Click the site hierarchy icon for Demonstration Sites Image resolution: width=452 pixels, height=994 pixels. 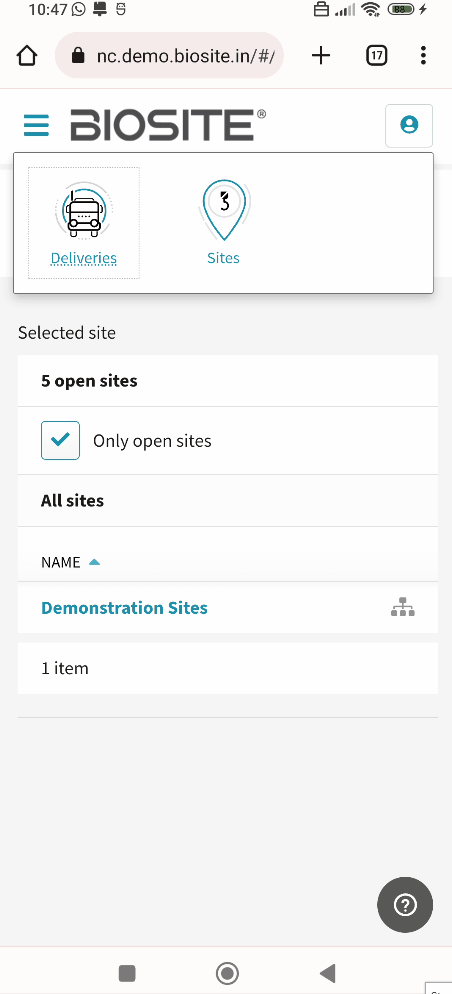point(403,607)
